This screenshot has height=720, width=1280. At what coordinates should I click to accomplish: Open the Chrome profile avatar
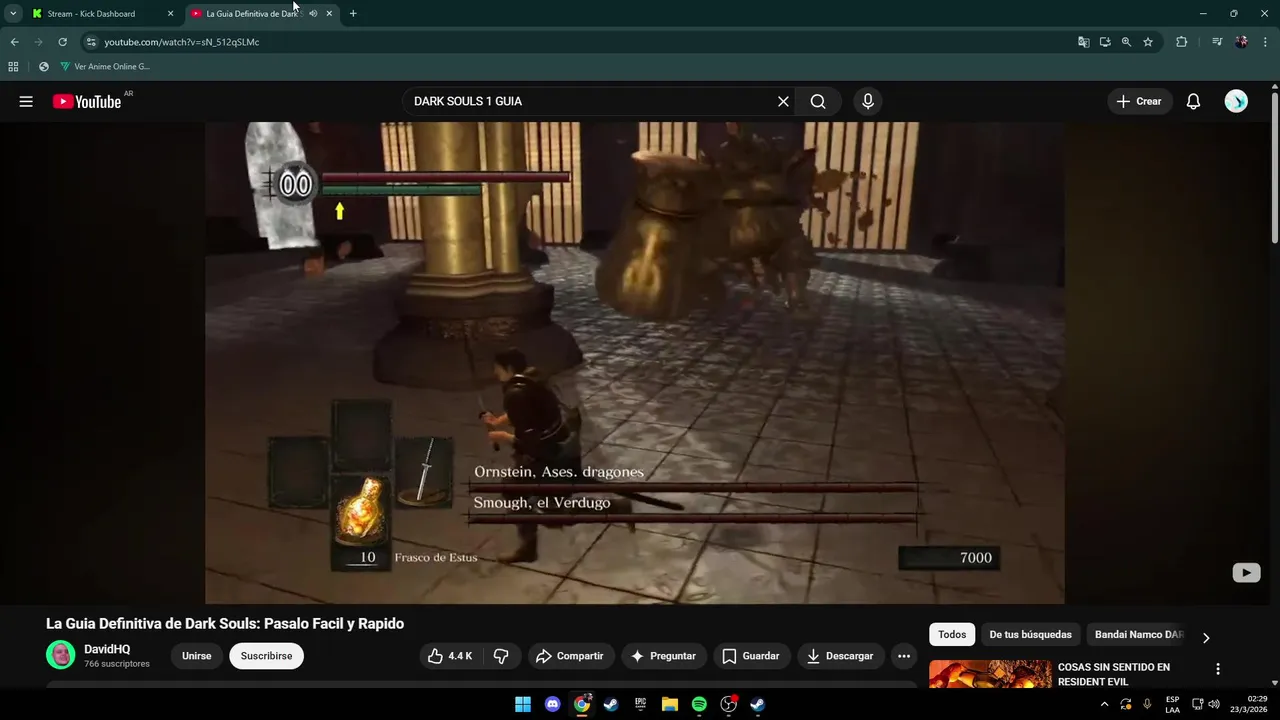[x=1241, y=42]
